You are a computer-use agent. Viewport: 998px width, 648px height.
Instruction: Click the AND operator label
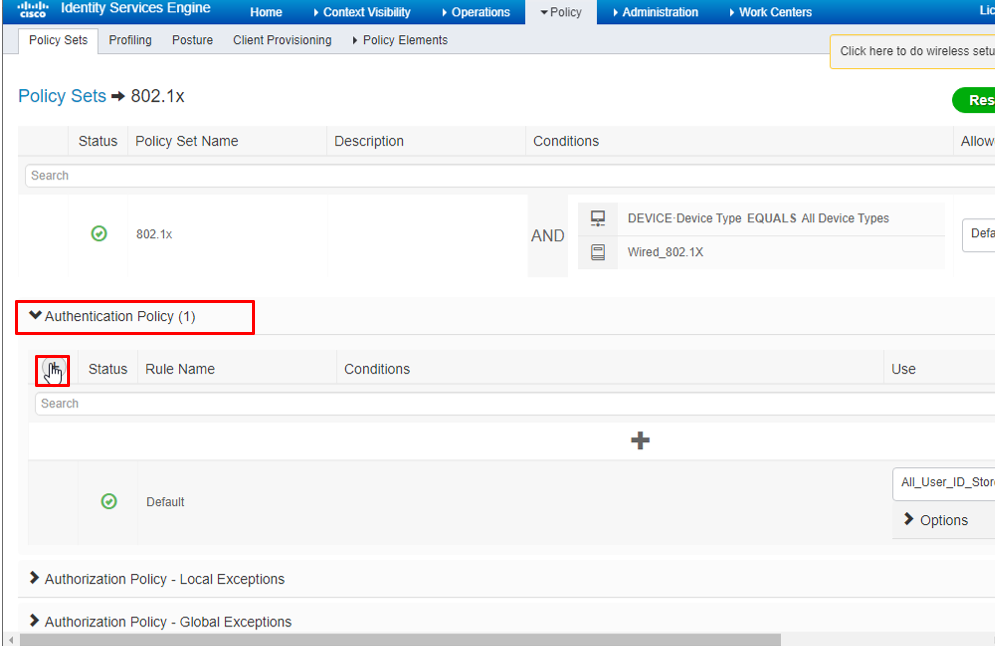[547, 236]
